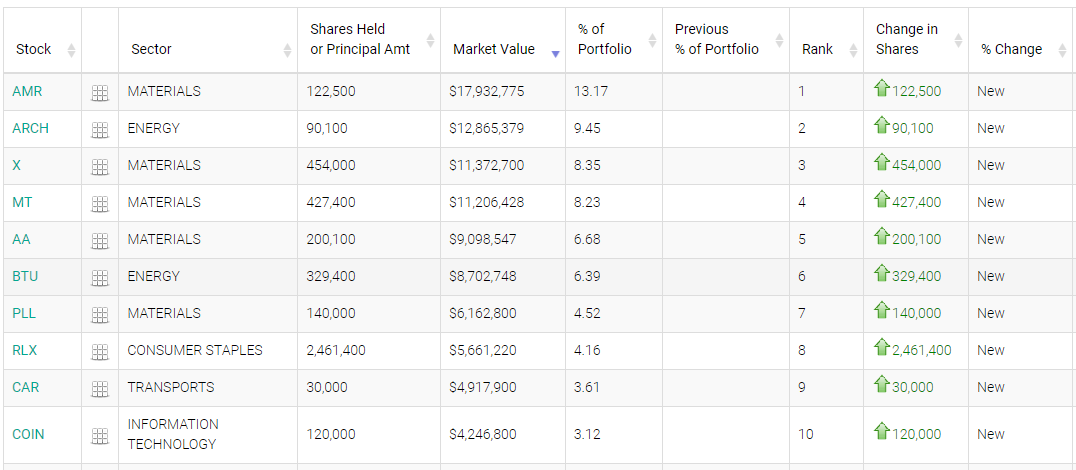Open the AMR stock link

(27, 91)
